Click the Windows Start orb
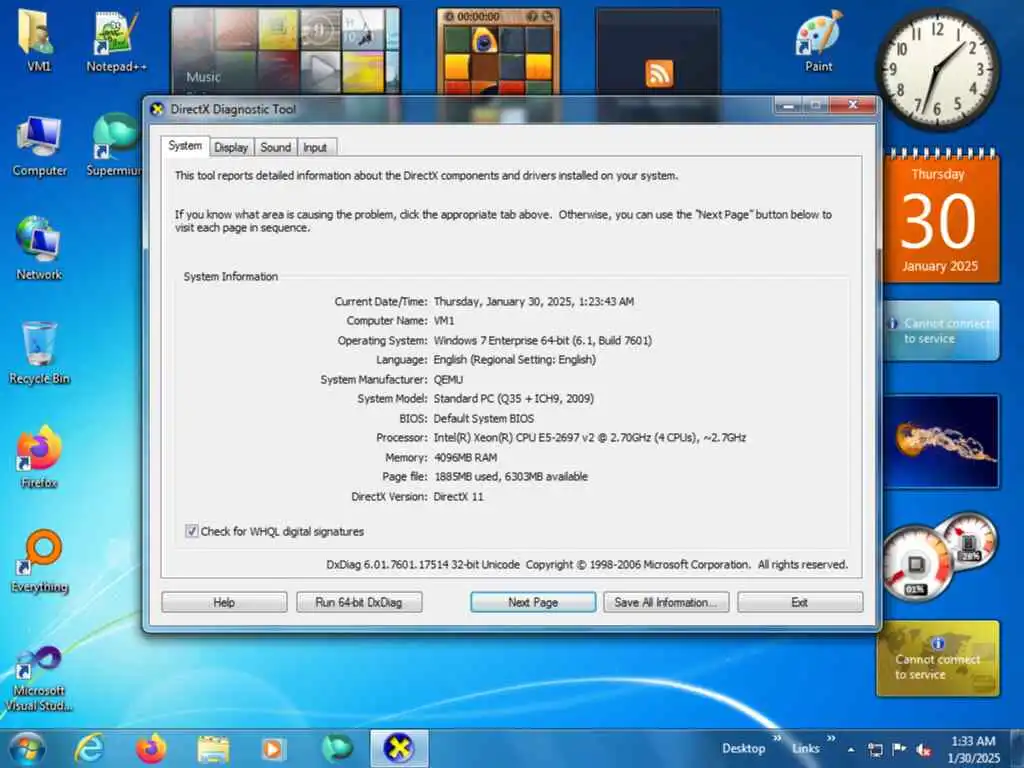 27,748
